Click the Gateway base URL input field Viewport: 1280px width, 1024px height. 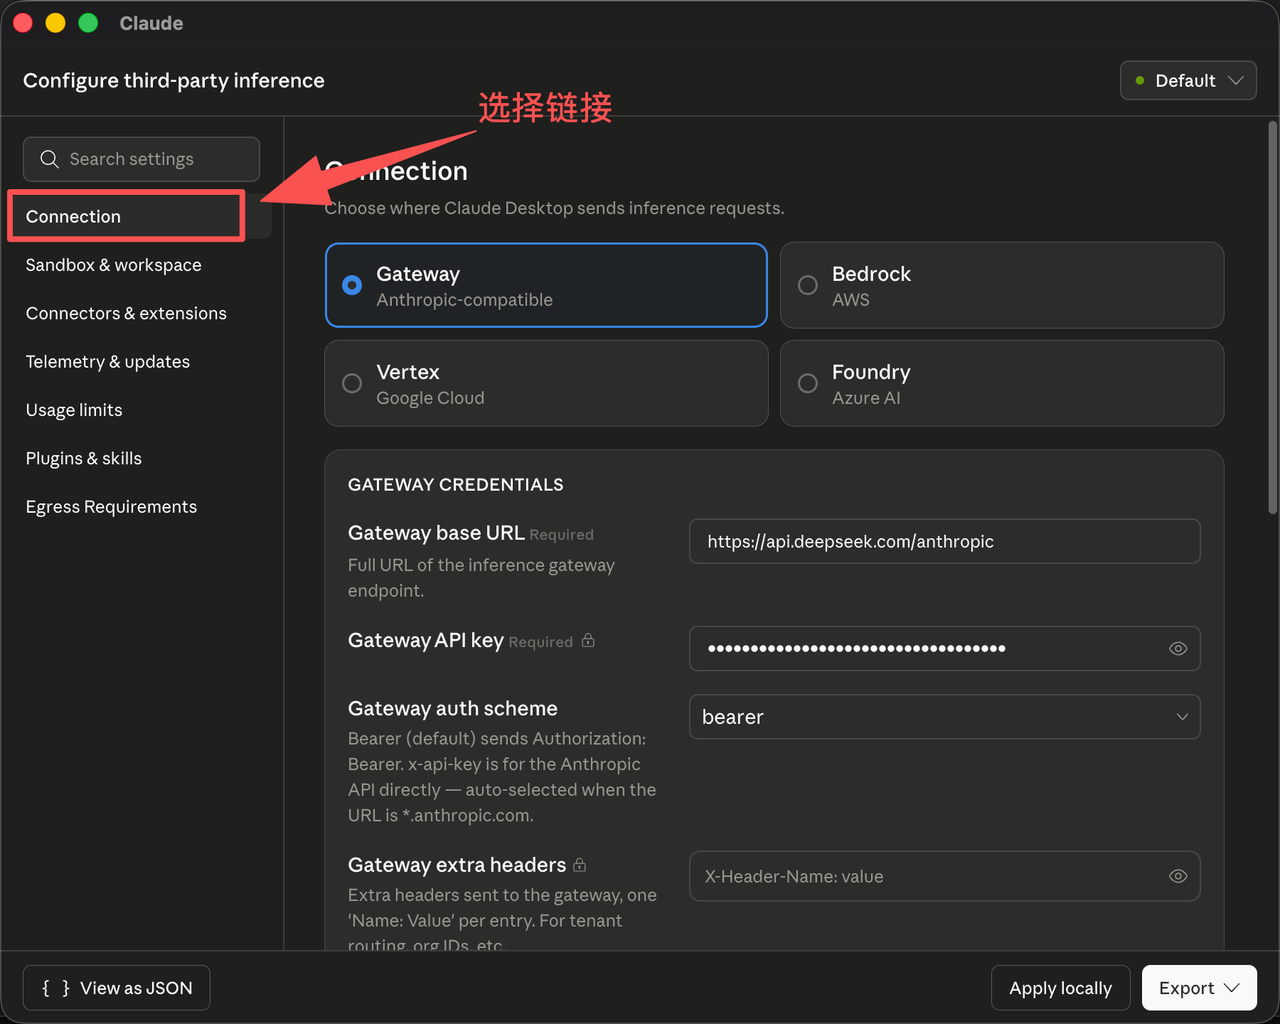point(945,541)
